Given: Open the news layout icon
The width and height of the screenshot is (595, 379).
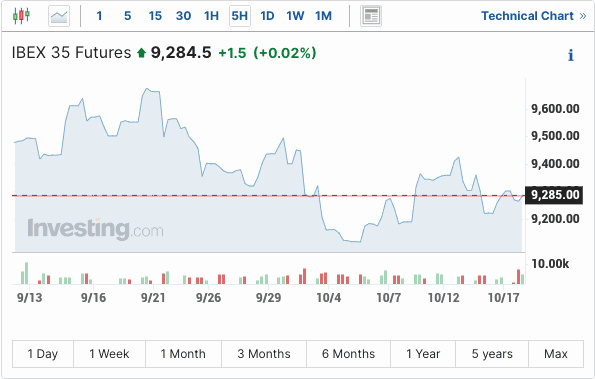Looking at the screenshot, I should click(x=371, y=16).
